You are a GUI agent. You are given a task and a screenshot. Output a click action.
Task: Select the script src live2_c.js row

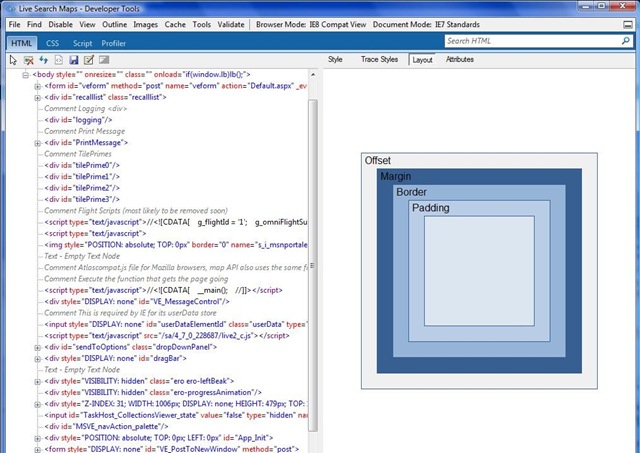[167, 336]
